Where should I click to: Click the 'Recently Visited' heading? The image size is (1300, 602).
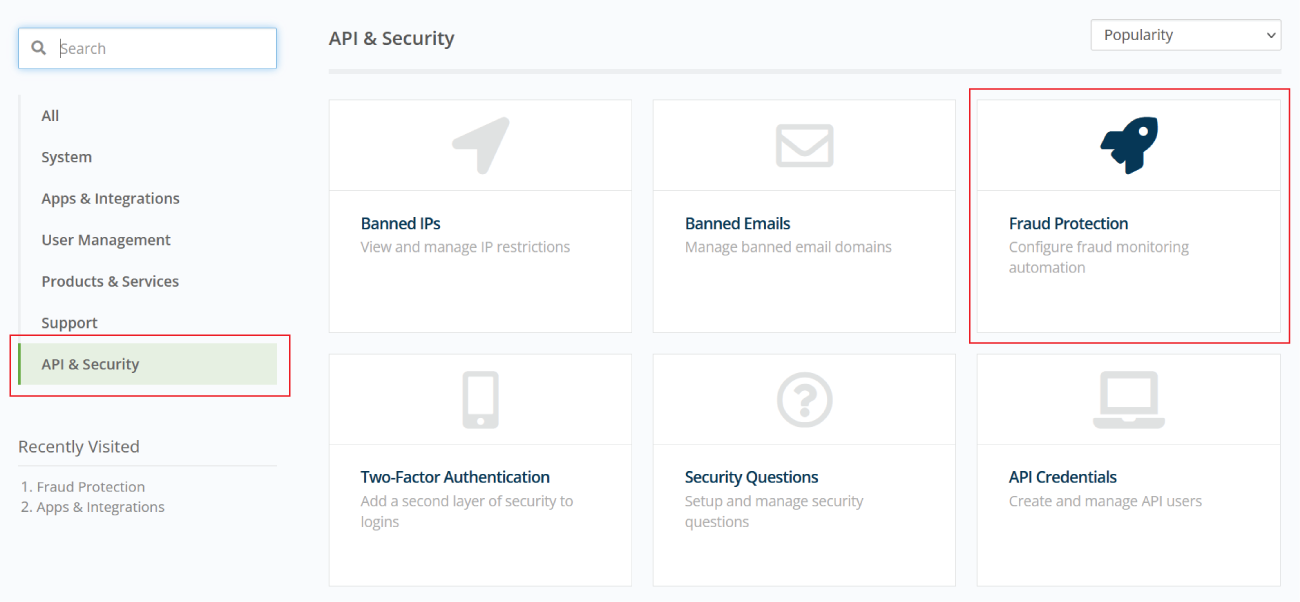[79, 447]
